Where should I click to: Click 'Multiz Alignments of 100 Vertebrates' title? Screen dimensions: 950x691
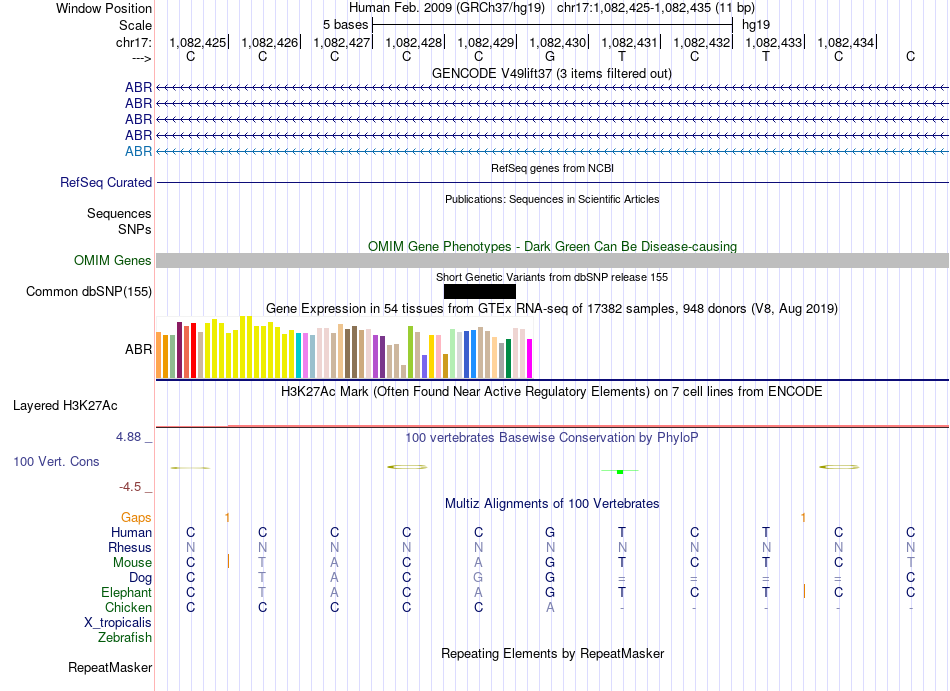[552, 503]
